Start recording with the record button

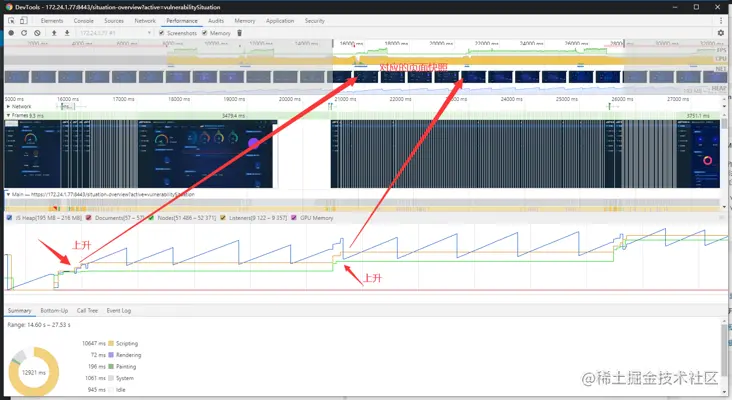coord(11,33)
